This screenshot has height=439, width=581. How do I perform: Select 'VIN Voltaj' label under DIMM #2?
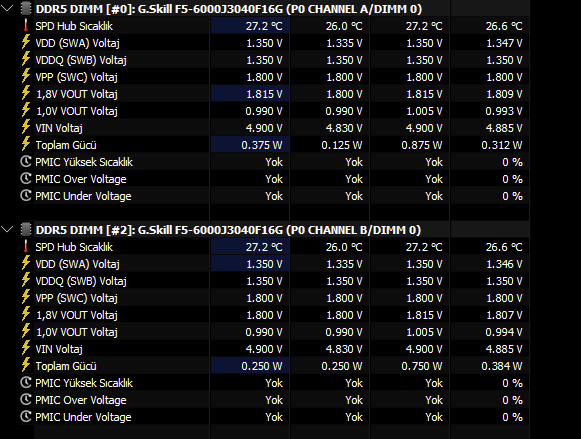[x=59, y=349]
